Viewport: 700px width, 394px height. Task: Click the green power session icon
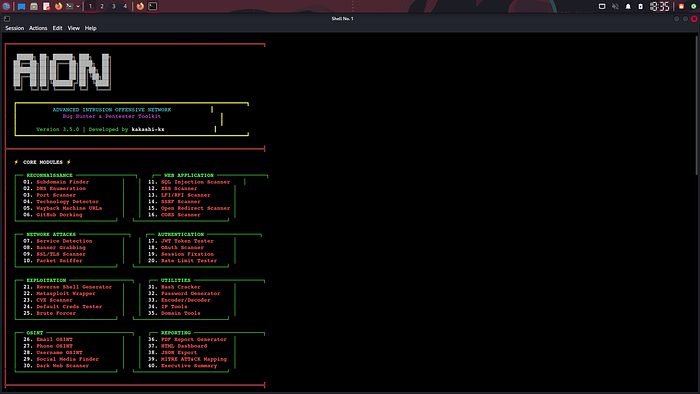click(x=694, y=6)
